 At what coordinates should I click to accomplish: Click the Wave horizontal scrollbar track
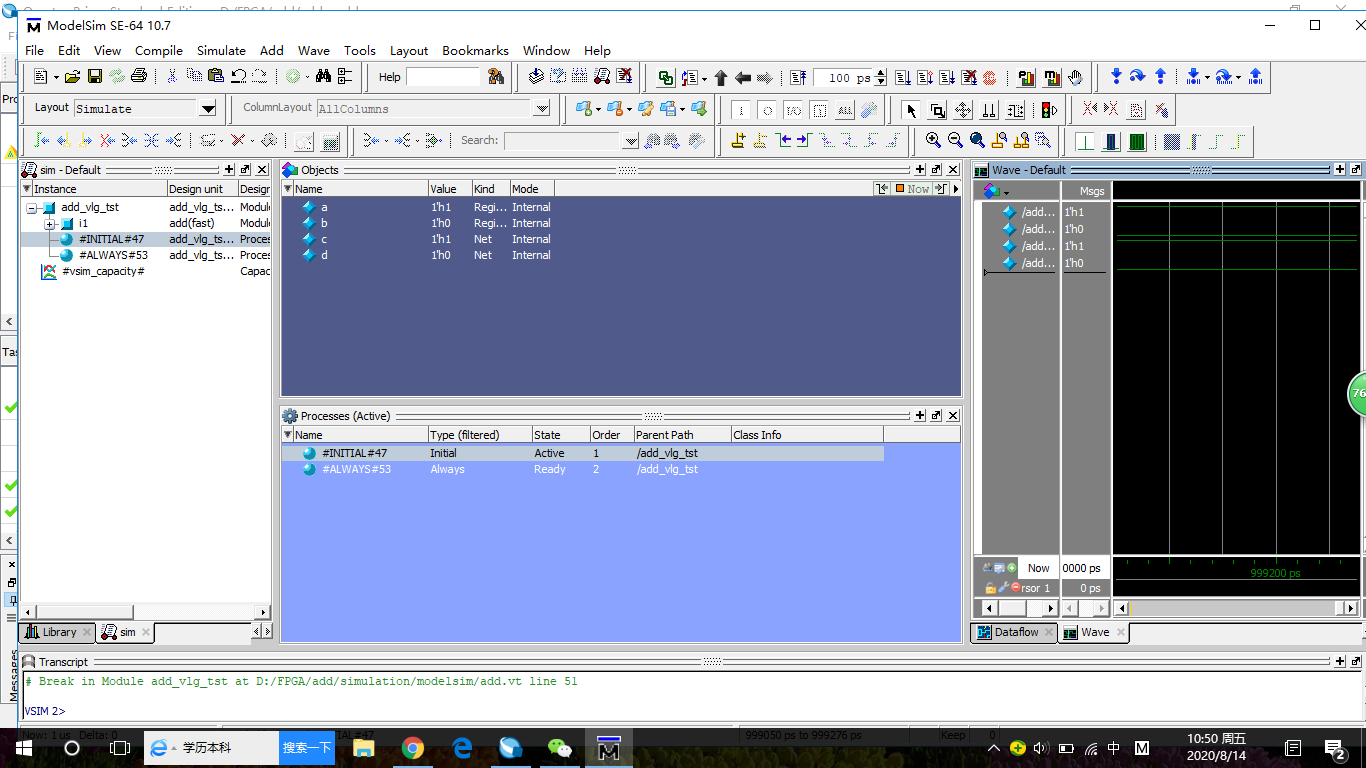coord(1237,608)
